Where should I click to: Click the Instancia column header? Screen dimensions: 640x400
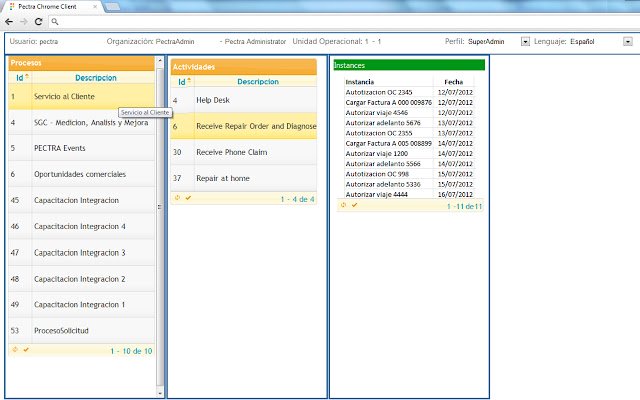(360, 82)
